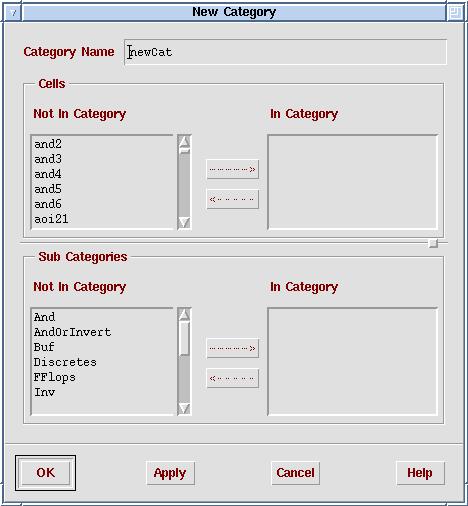Viewport: 468px width, 506px height.
Task: Remove cell from category (left arrow)
Action: coord(233,199)
